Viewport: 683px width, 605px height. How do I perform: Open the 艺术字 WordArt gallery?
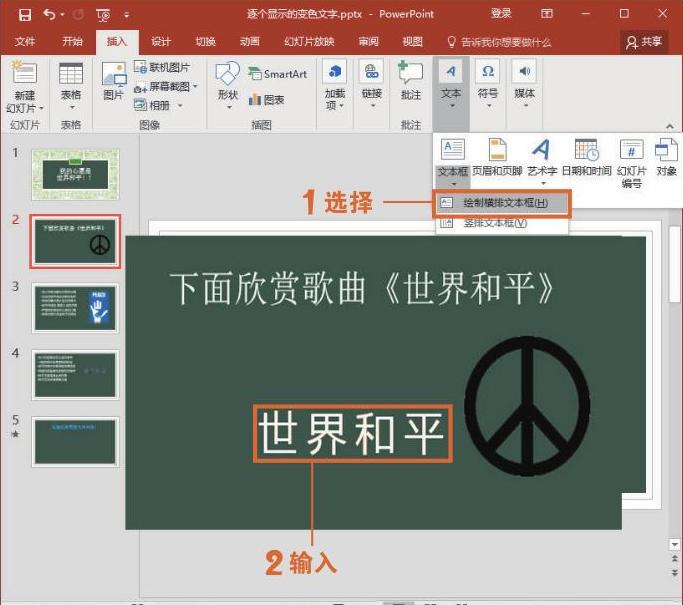tap(542, 162)
